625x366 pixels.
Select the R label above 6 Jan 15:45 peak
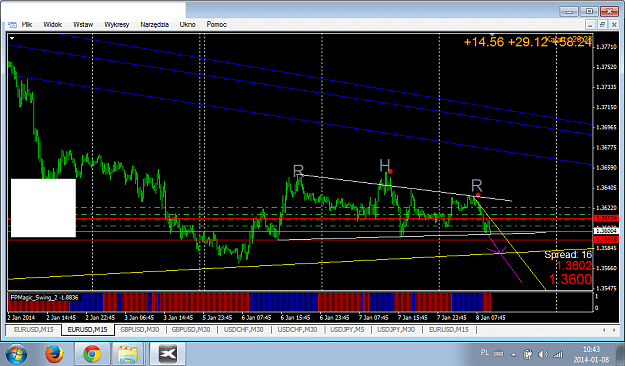coord(298,171)
